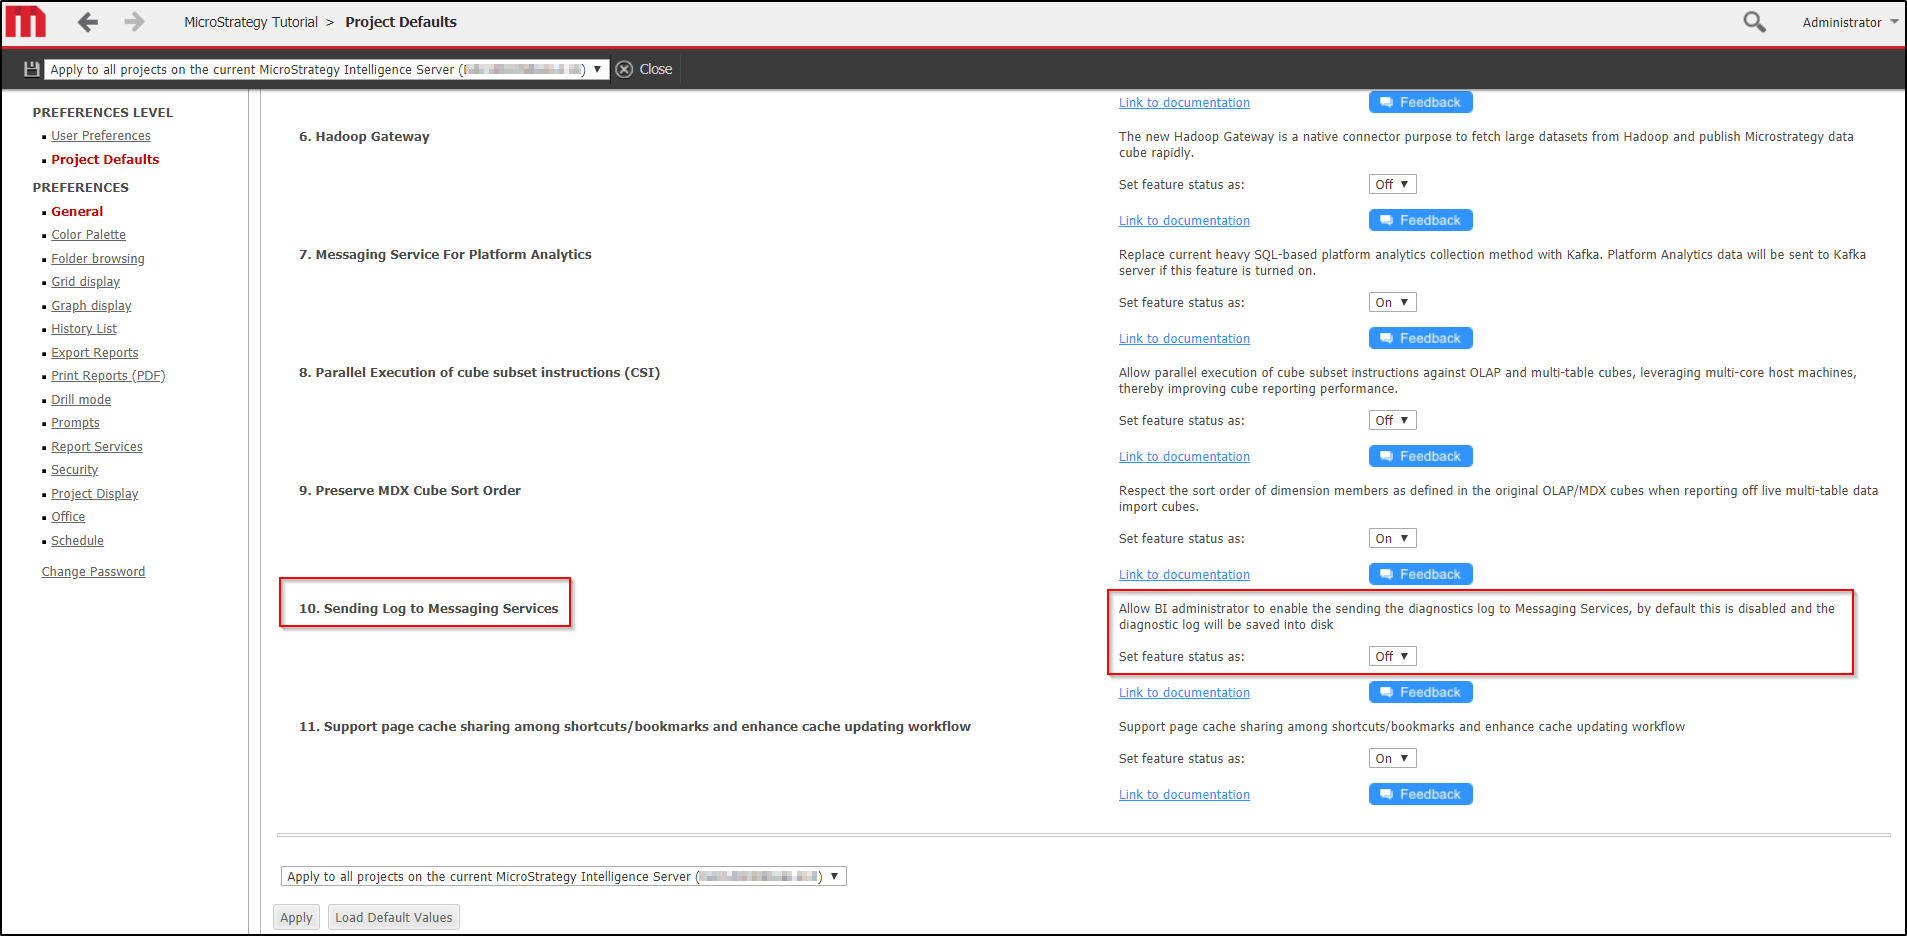Click the save icon in the toolbar
The width and height of the screenshot is (1907, 936).
point(32,69)
